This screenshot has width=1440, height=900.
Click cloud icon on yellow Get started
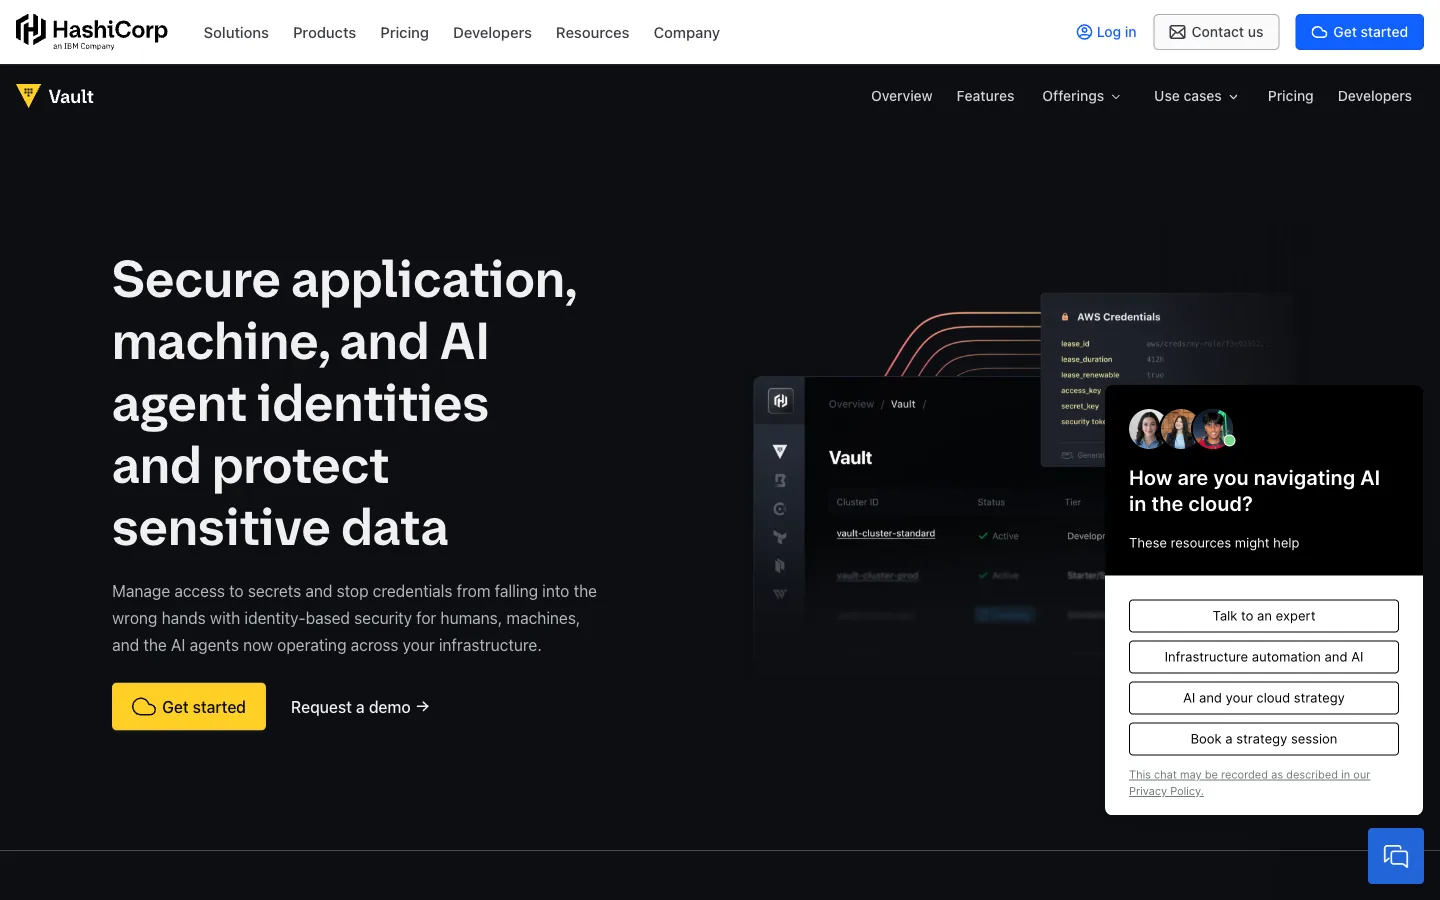point(144,707)
